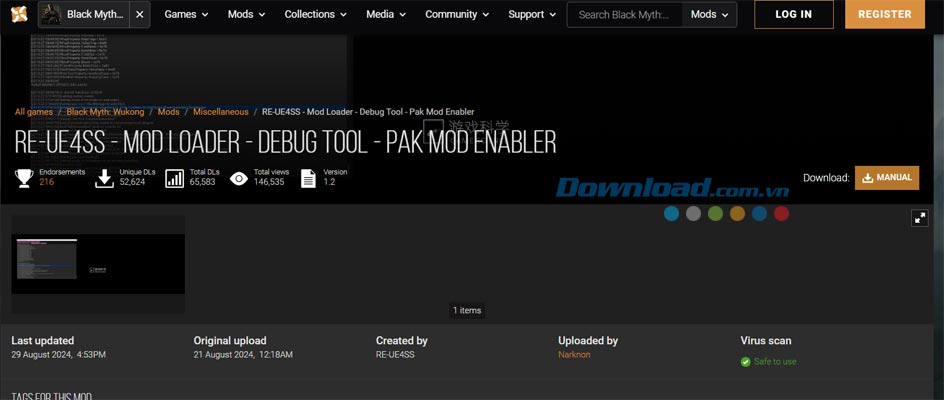This screenshot has height=400, width=944.
Task: Open the Support menu
Action: 532,15
